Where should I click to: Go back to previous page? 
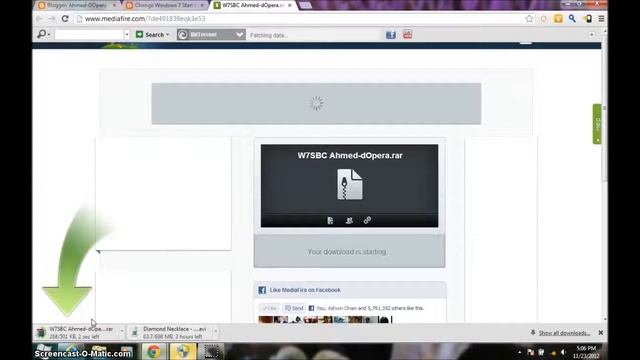coord(39,18)
